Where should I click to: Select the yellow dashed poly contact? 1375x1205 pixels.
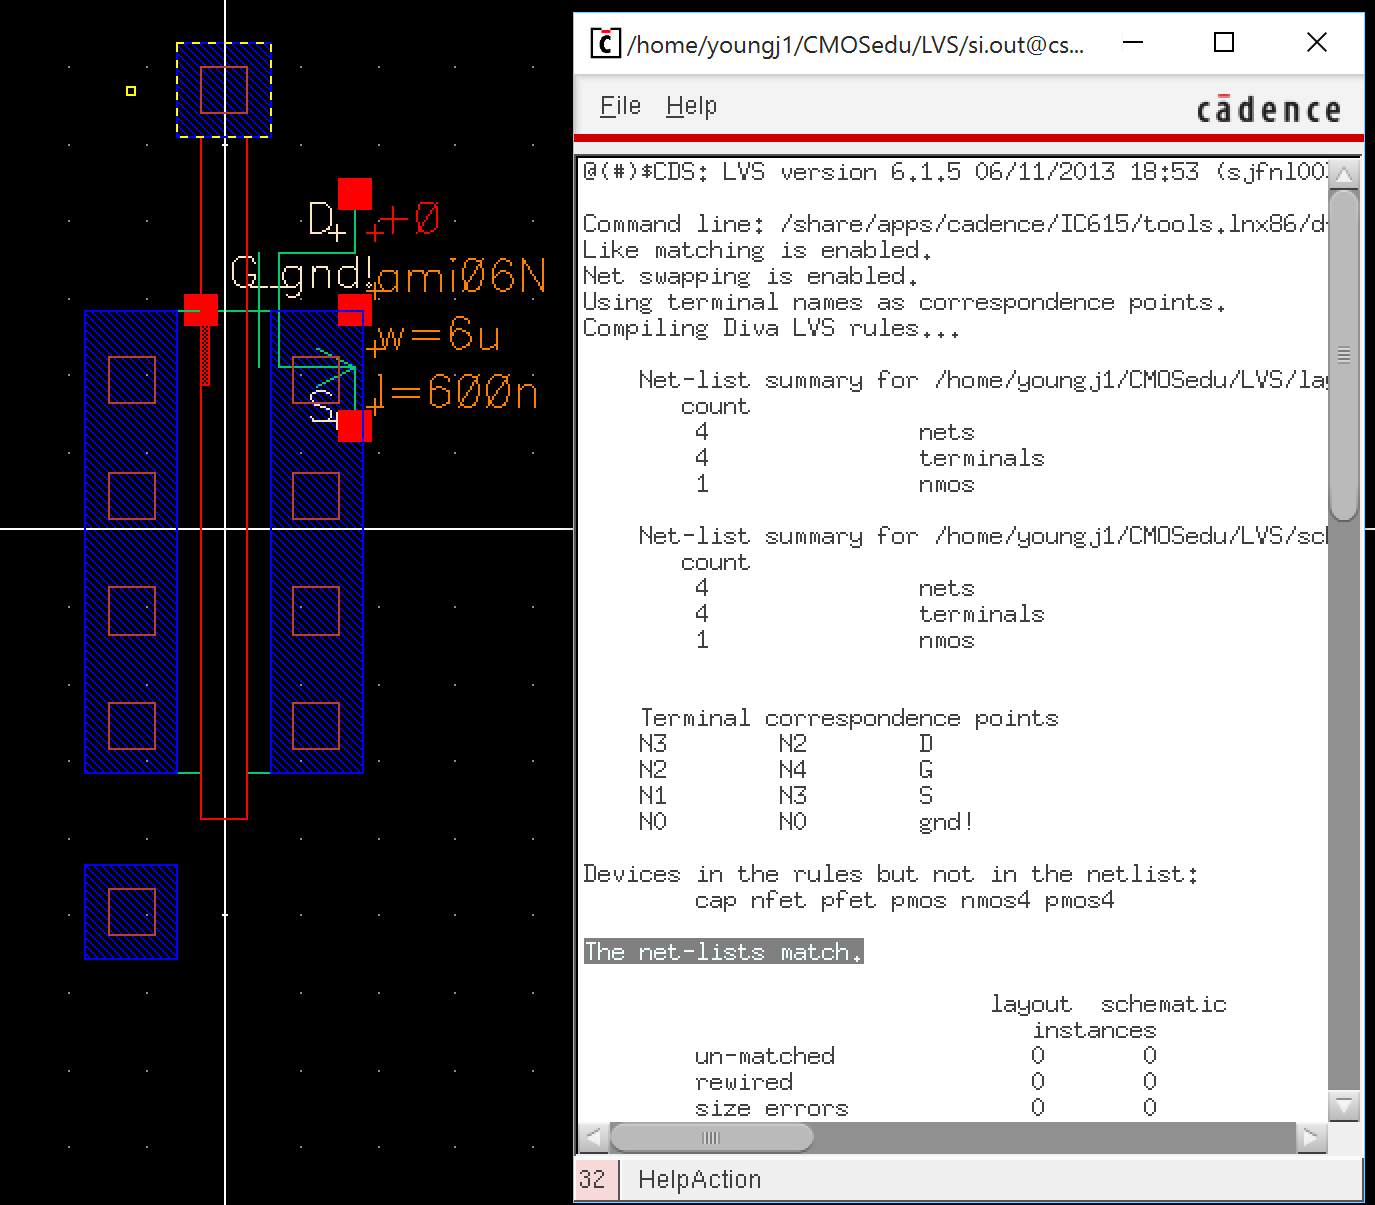click(x=224, y=90)
